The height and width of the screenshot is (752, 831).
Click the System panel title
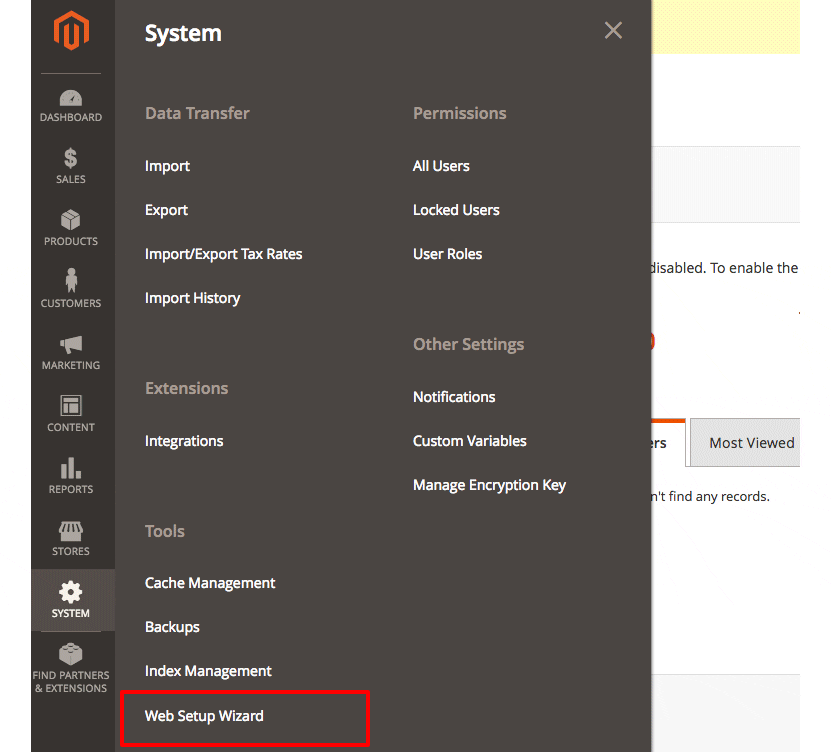pos(183,33)
